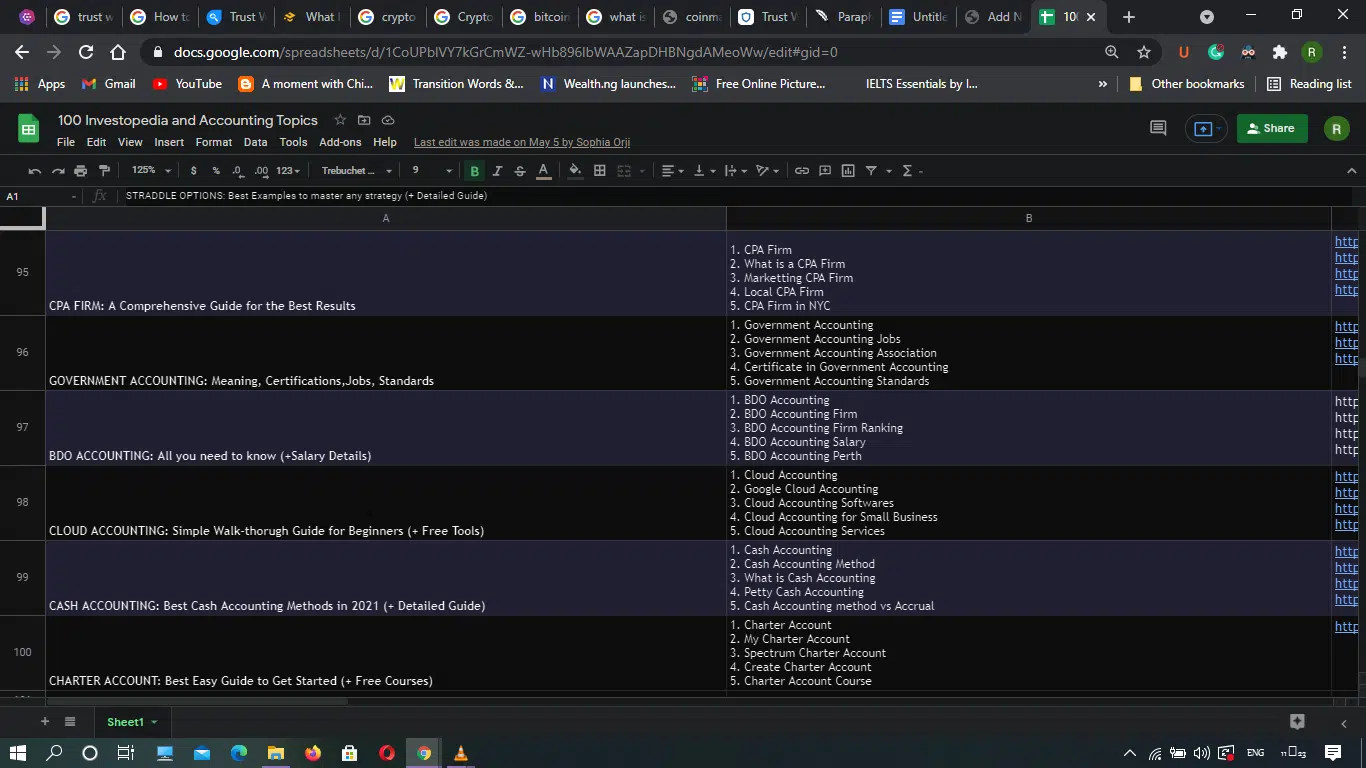Click the undo icon in toolbar
The width and height of the screenshot is (1366, 768).
pos(35,171)
